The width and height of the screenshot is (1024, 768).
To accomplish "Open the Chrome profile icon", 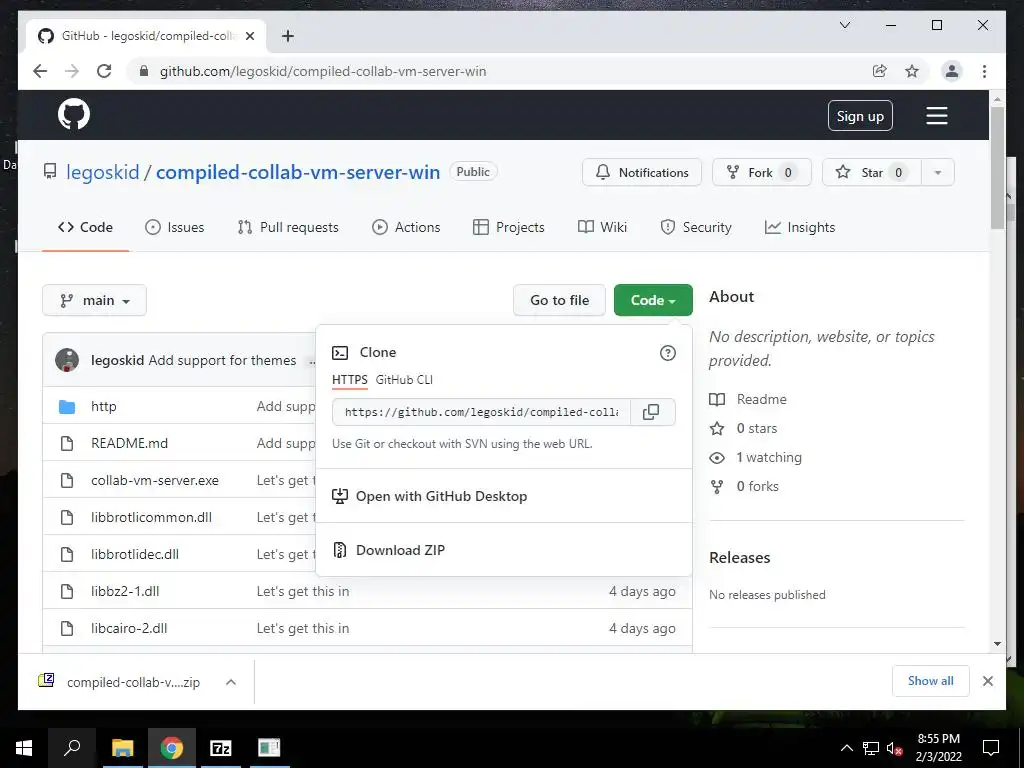I will tap(952, 71).
